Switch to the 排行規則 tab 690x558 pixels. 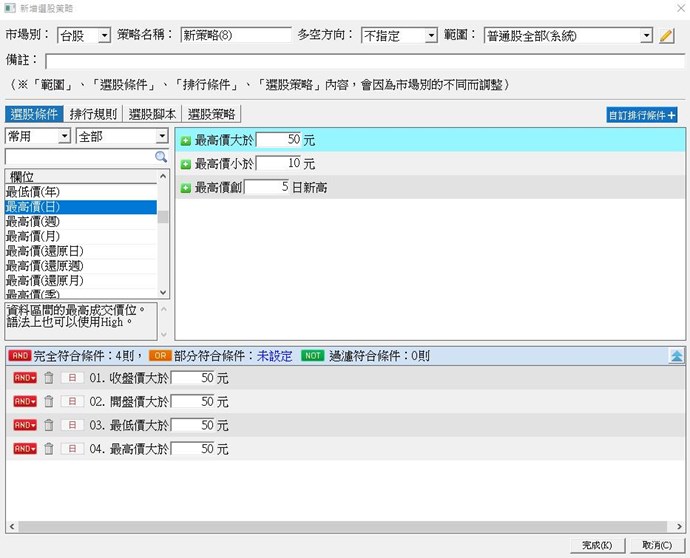(95, 115)
